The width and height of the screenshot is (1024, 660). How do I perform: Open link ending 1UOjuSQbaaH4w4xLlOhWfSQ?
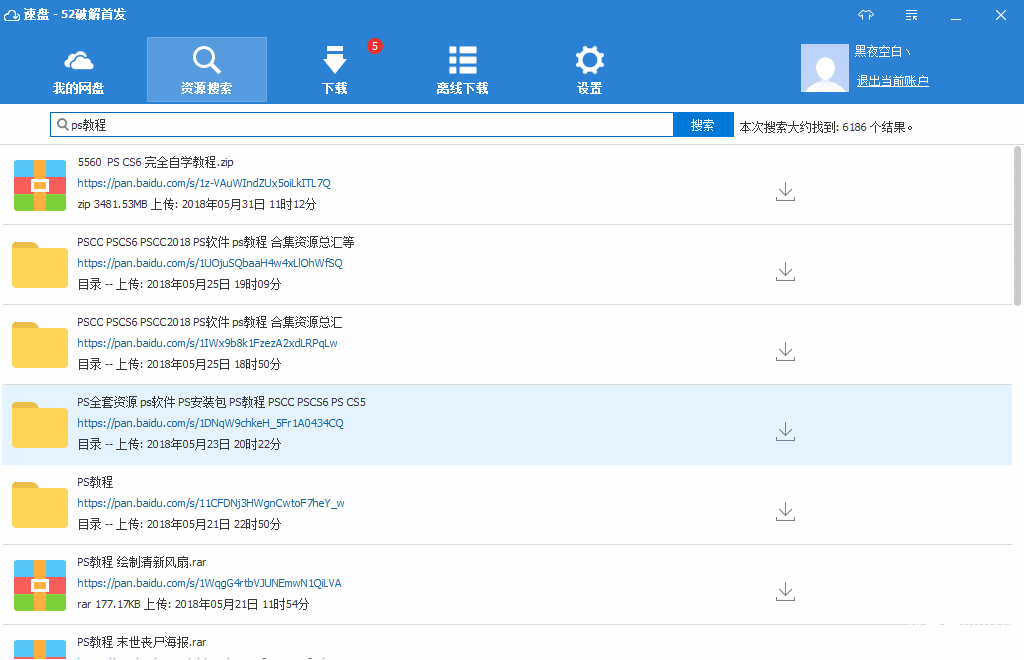click(210, 263)
